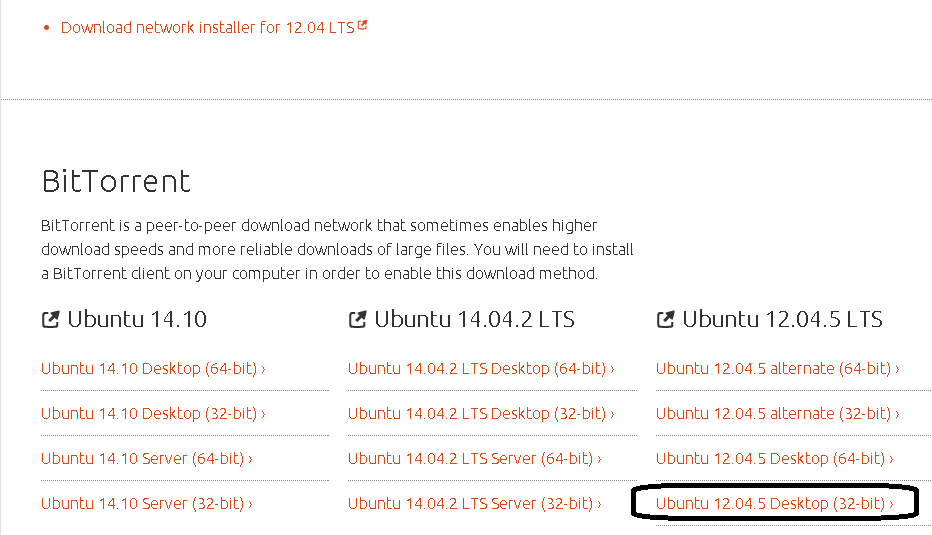Download Ubuntu 14.04.2 LTS Desktop (64-bit) torrent
Image resolution: width=932 pixels, height=535 pixels.
pyautogui.click(x=481, y=369)
